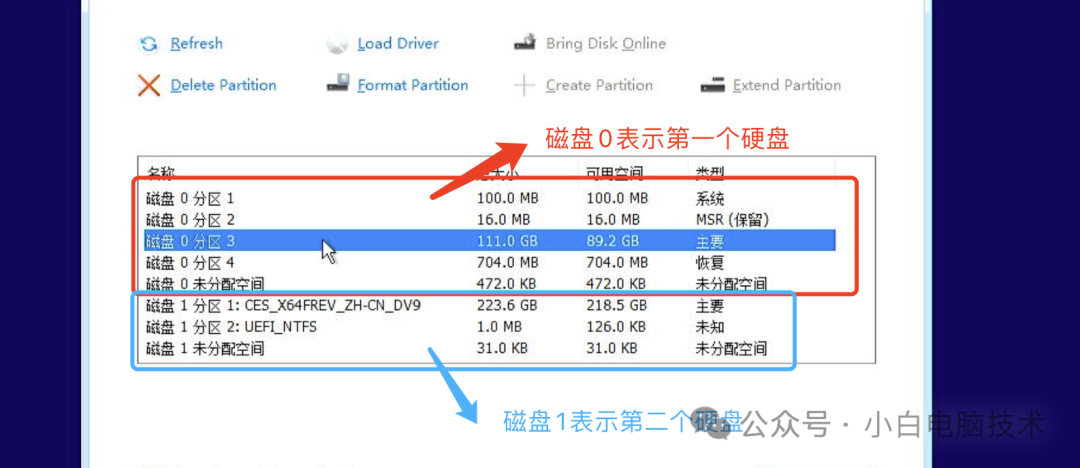Click the MSR (保留) type cell
This screenshot has width=1080, height=468.
(732, 220)
